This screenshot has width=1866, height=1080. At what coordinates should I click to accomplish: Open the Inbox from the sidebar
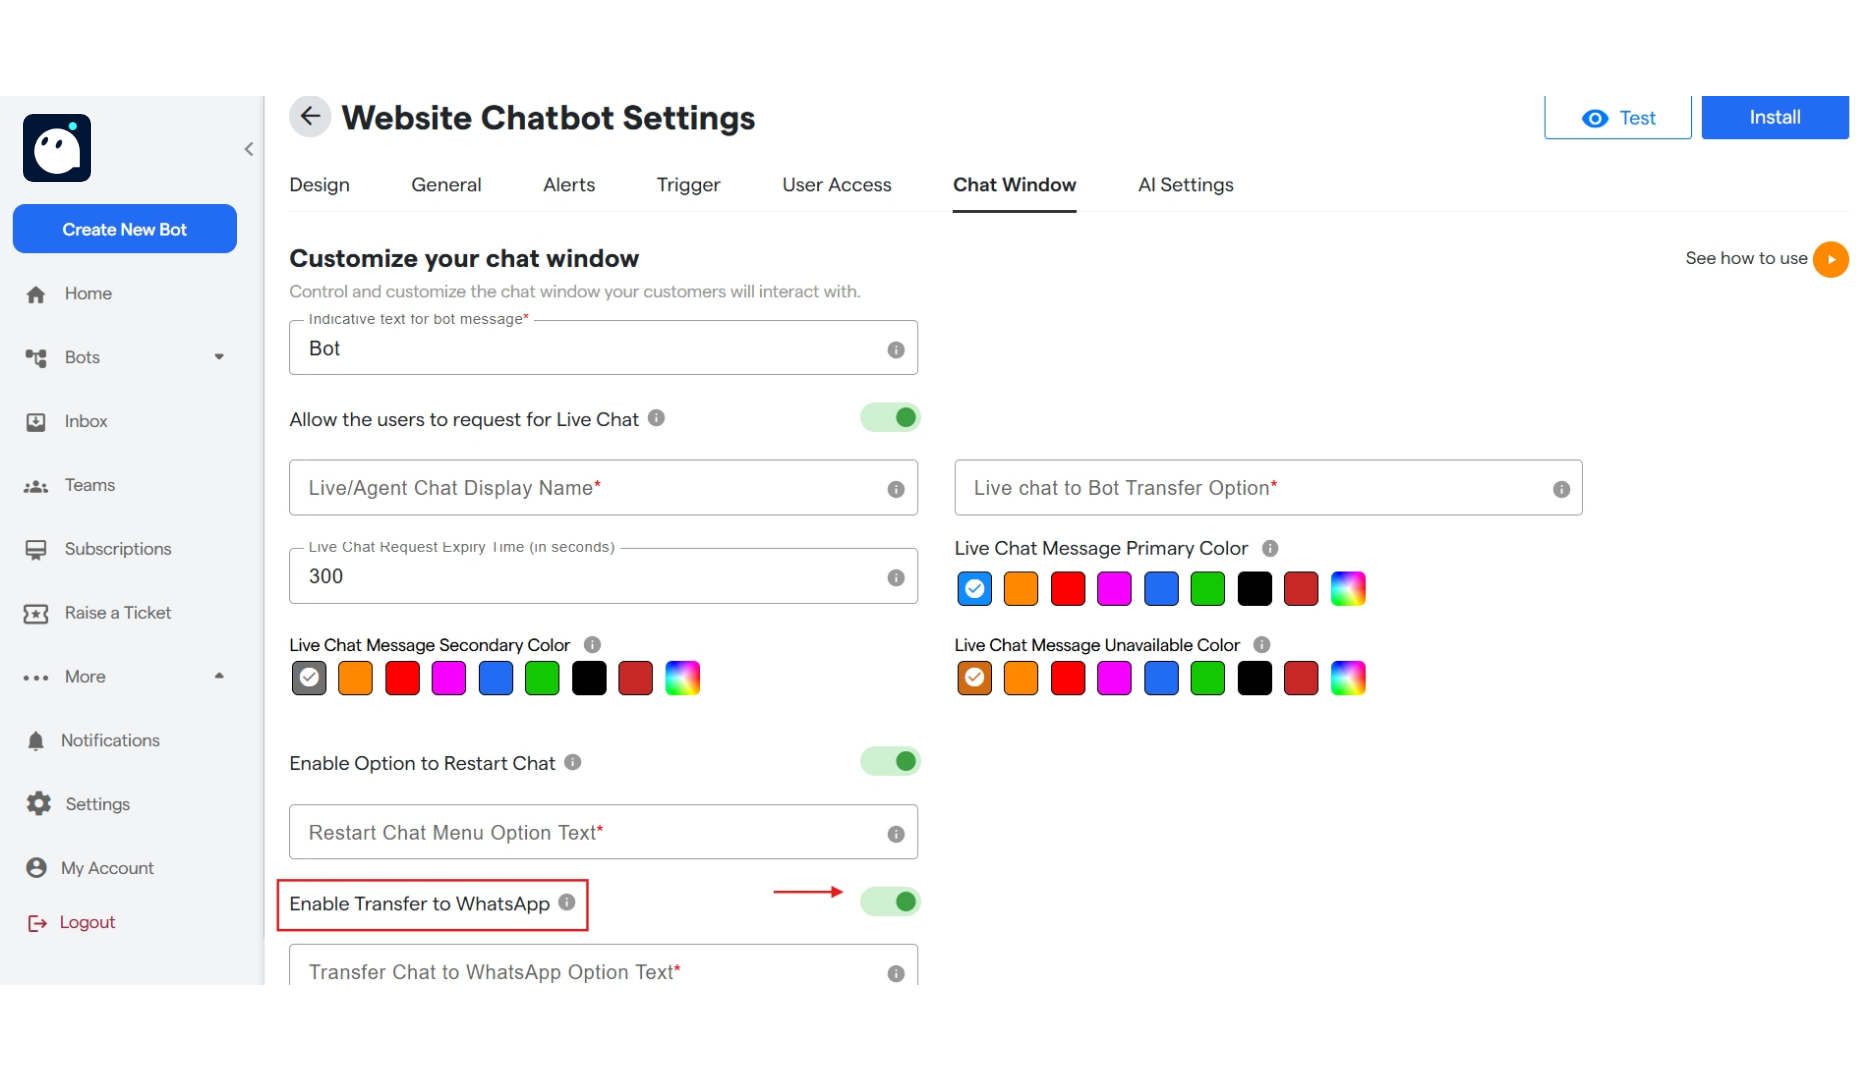86,421
